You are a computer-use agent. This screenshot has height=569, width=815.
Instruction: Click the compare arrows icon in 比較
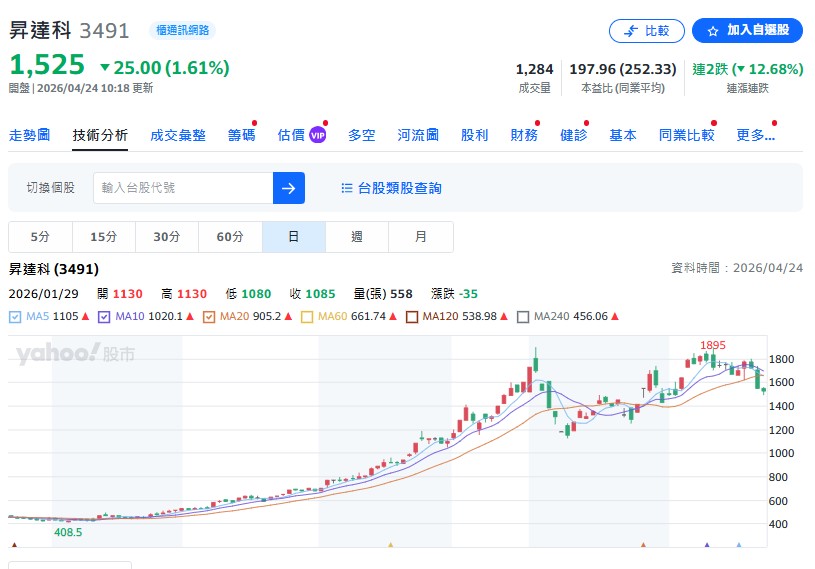(x=631, y=31)
